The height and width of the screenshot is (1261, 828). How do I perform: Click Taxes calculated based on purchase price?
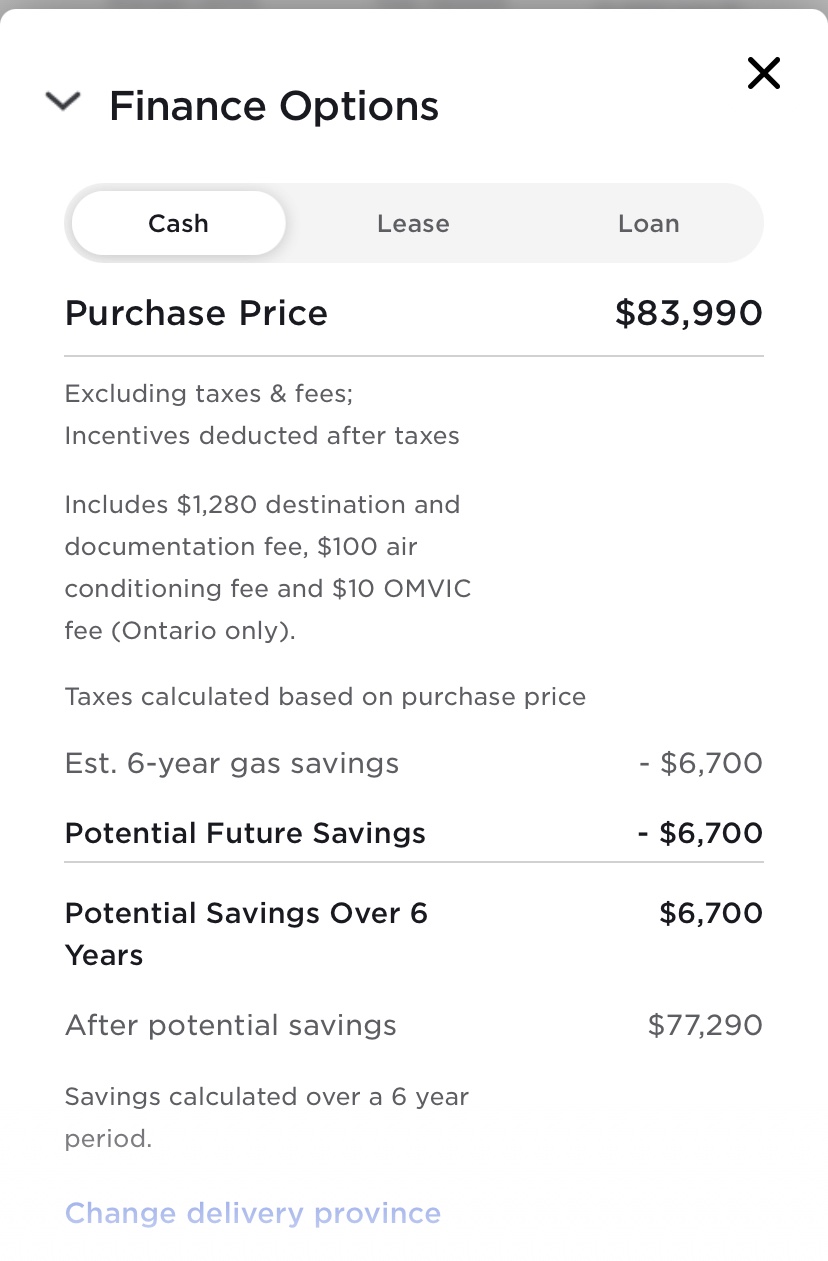coord(325,696)
